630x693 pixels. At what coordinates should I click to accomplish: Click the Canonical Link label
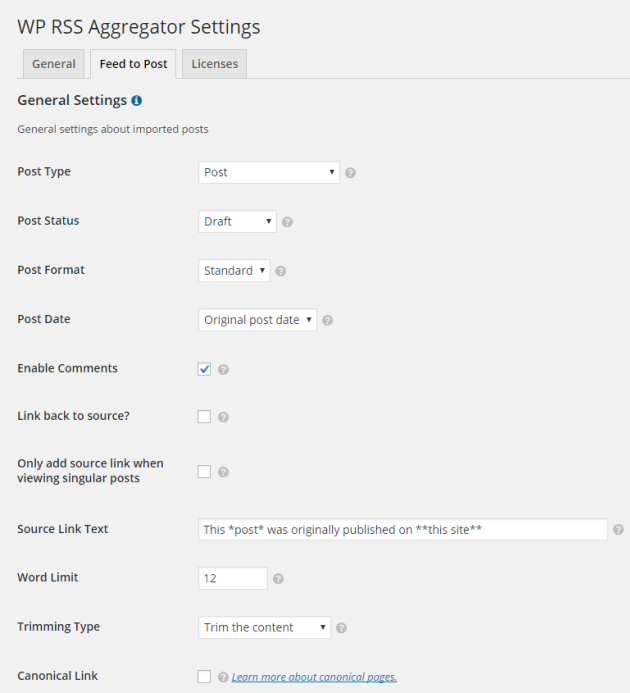pyautogui.click(x=57, y=676)
